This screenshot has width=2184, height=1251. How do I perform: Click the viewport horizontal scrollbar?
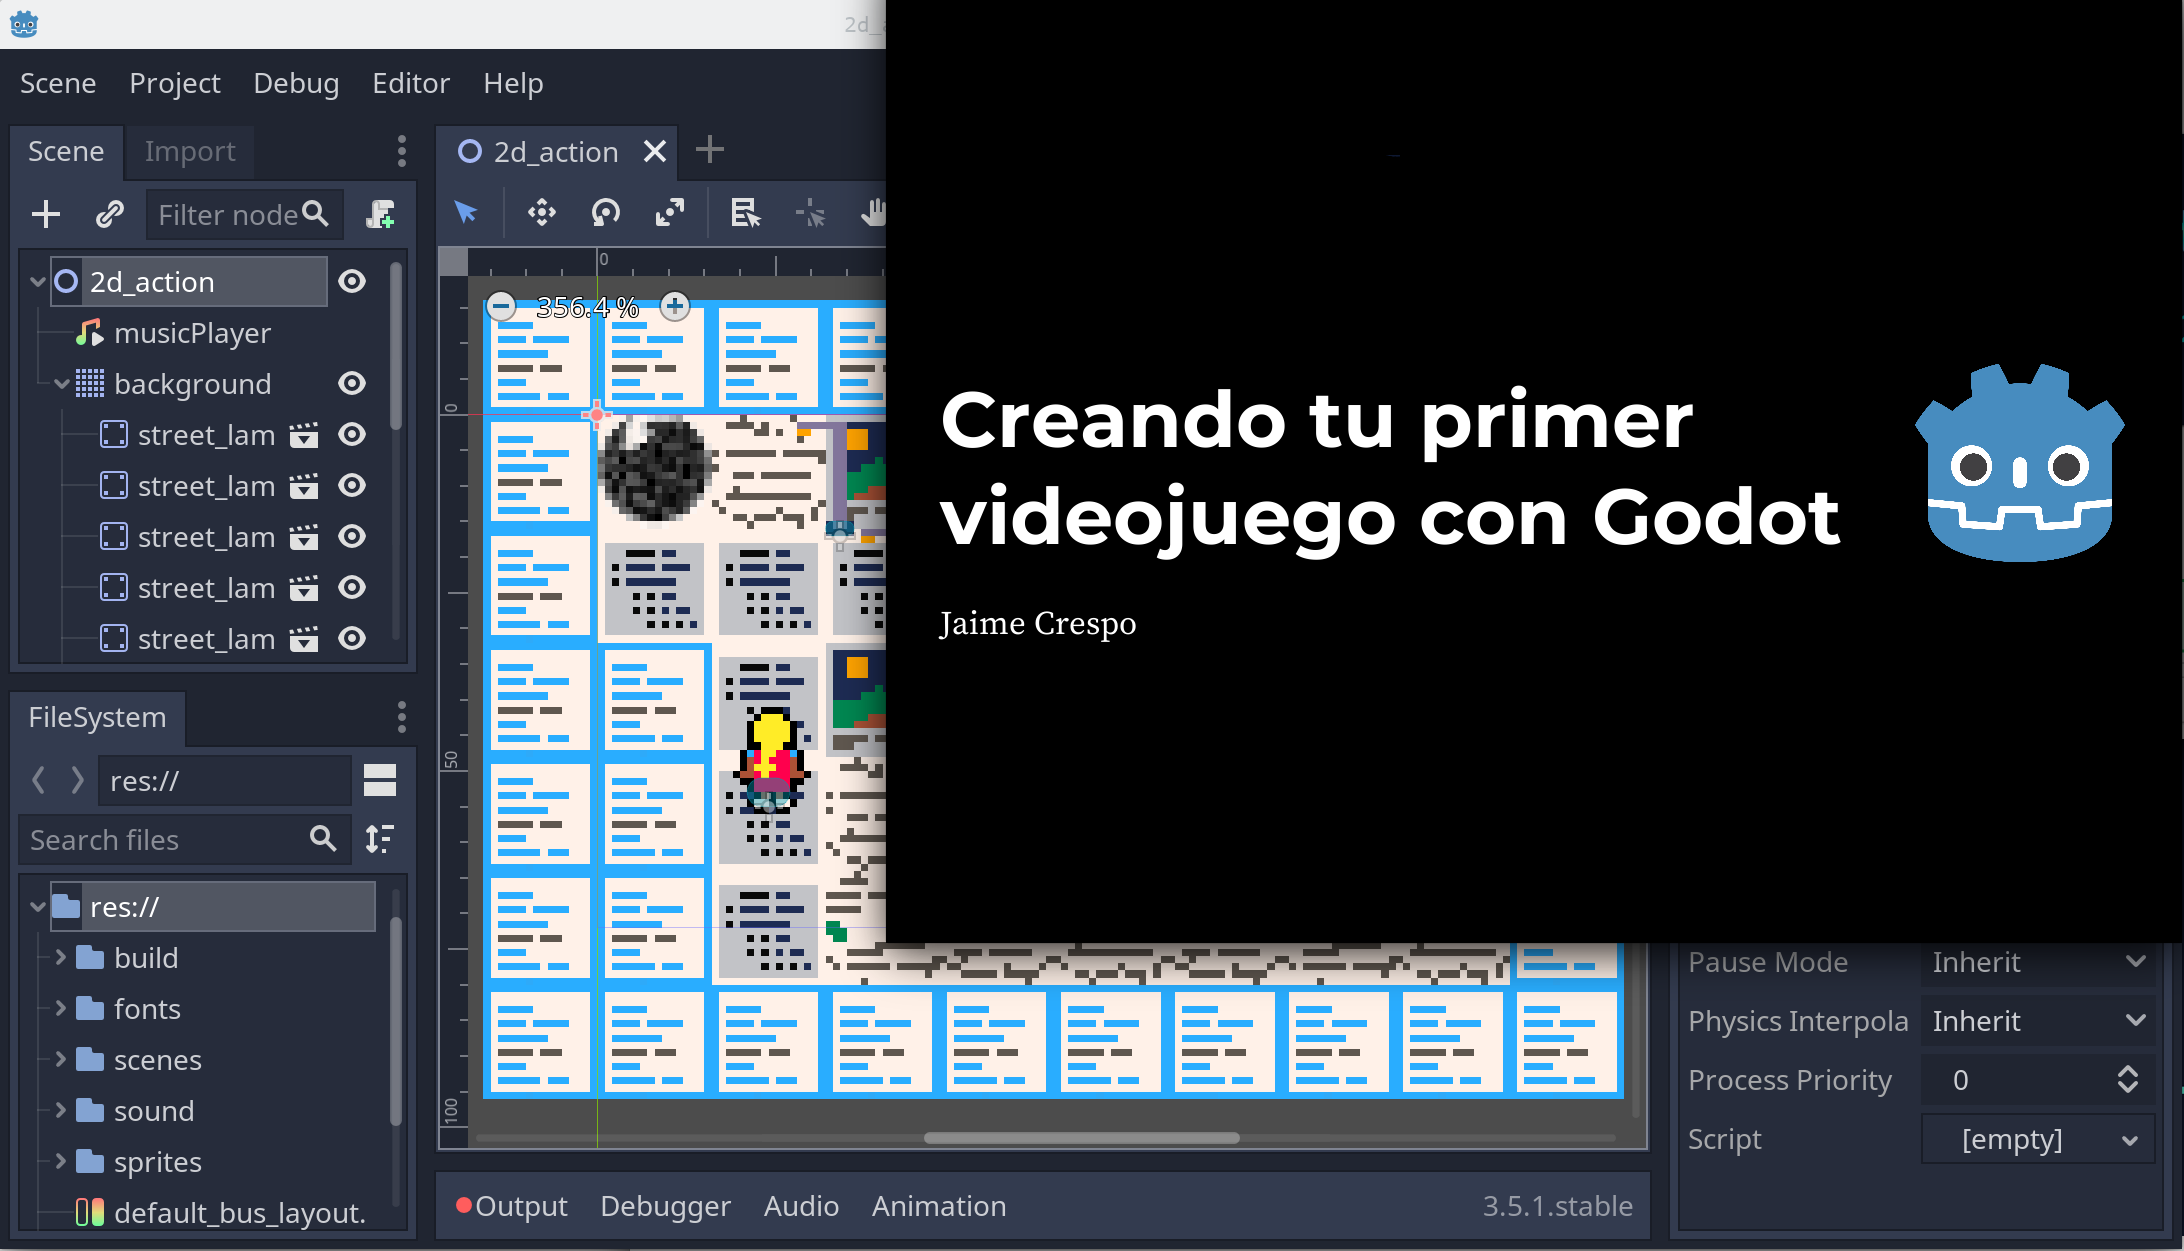coord(1081,1138)
